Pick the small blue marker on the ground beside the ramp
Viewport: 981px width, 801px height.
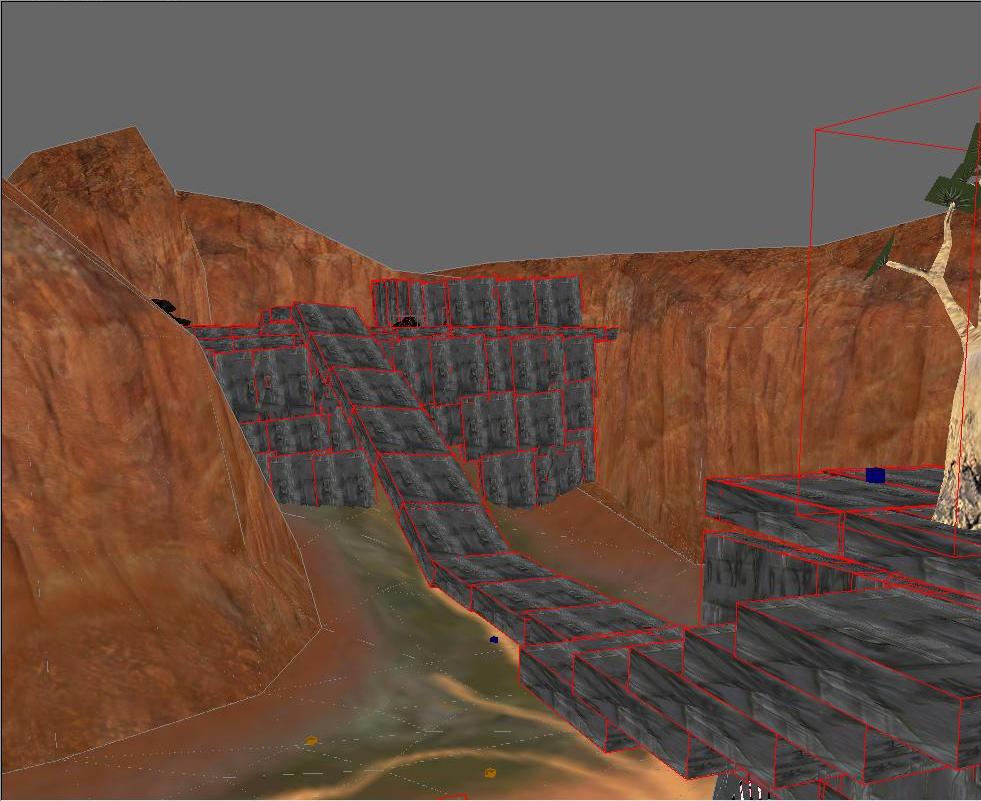tap(494, 640)
